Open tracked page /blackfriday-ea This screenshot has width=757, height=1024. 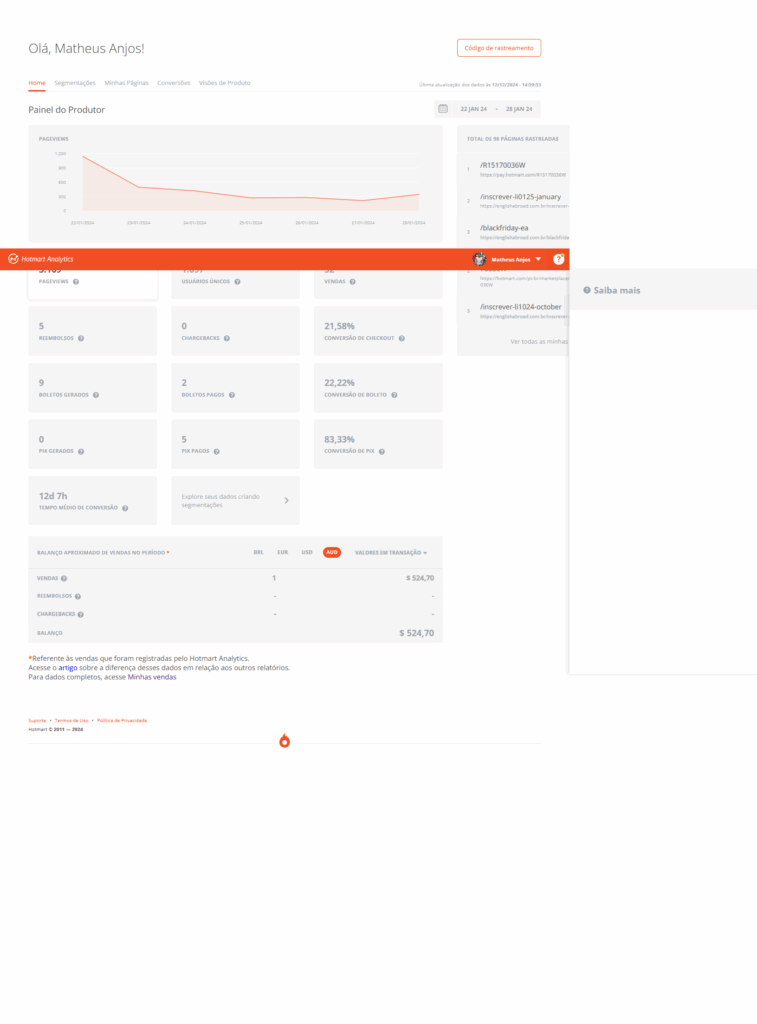[x=504, y=228]
